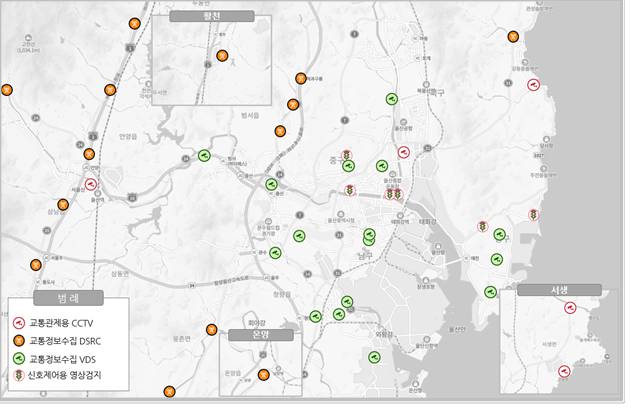Select the CCTV marker on the northeast coast
631x410 pixels.
(534, 85)
